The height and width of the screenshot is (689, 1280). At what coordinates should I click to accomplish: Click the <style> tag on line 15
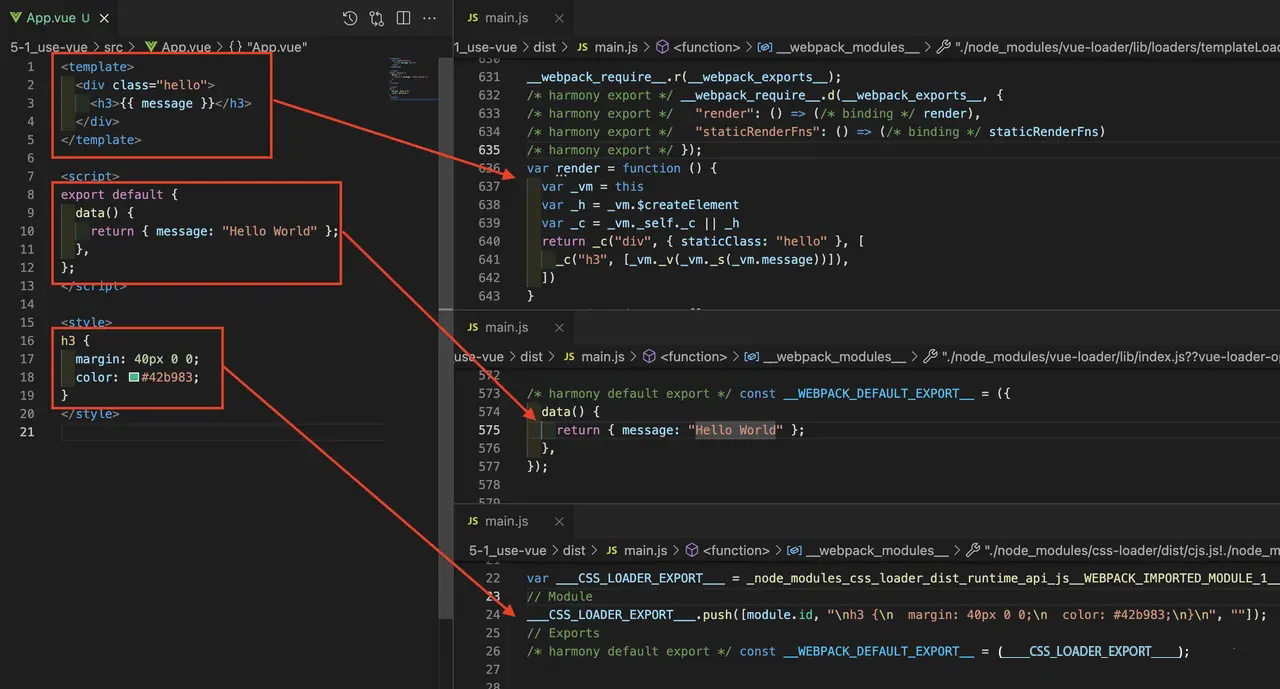point(86,323)
